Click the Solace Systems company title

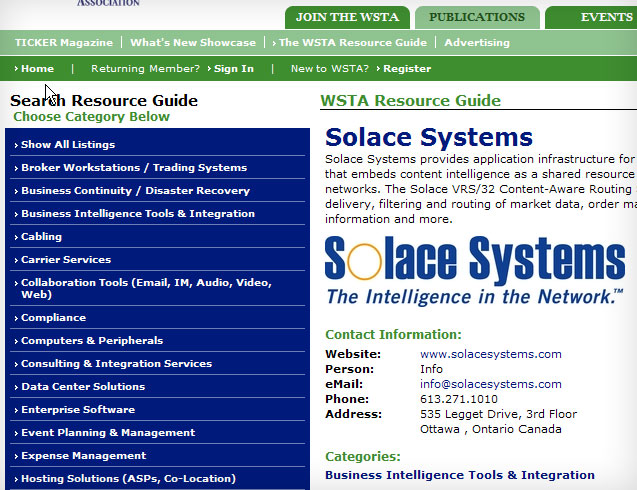(x=429, y=137)
